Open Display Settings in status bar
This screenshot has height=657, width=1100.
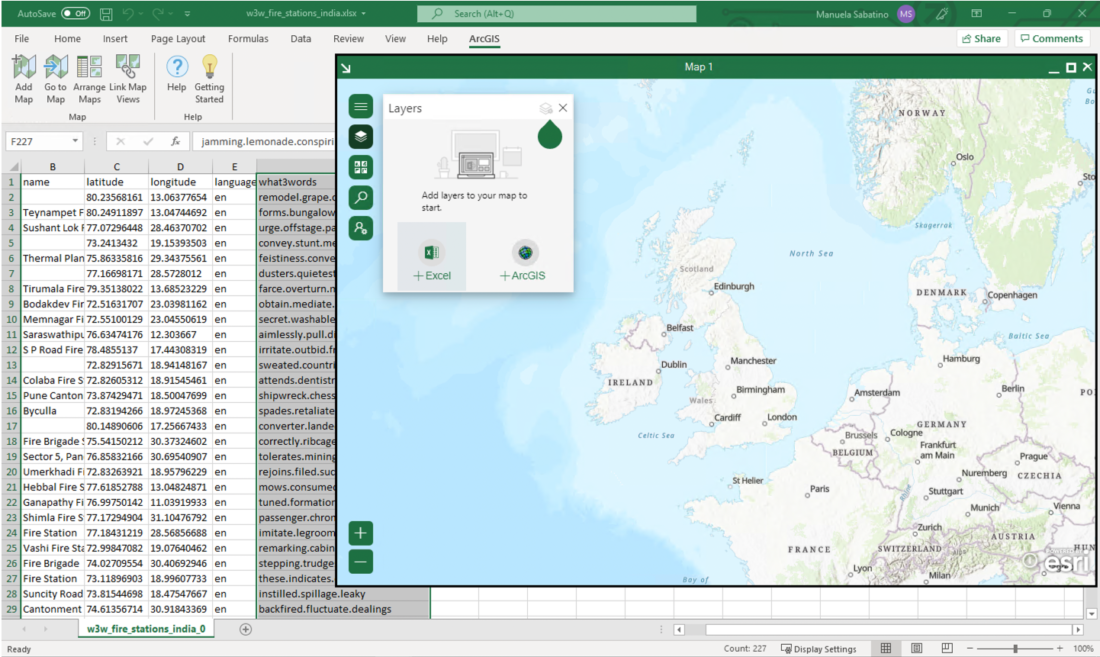click(819, 649)
